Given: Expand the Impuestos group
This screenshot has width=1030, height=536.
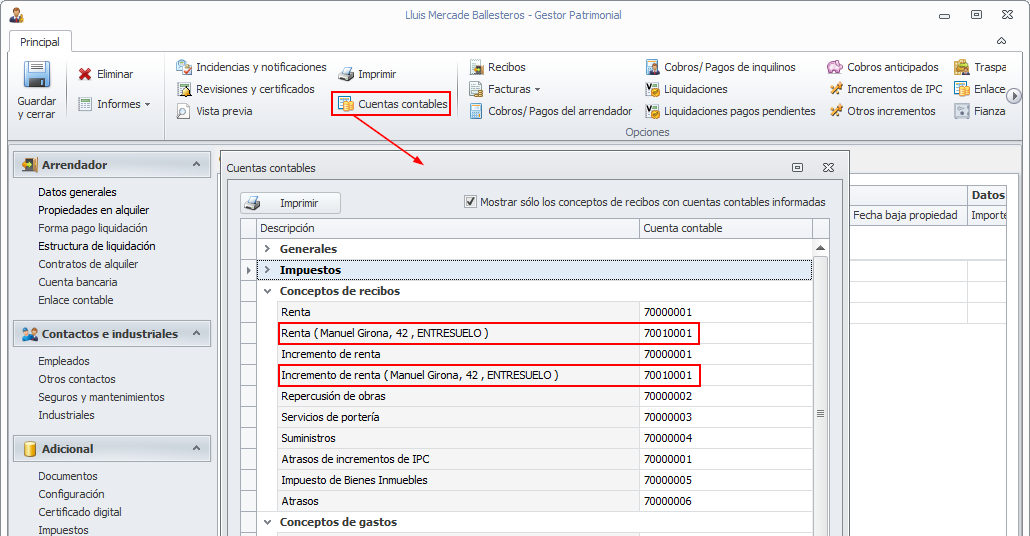Looking at the screenshot, I should coord(267,270).
